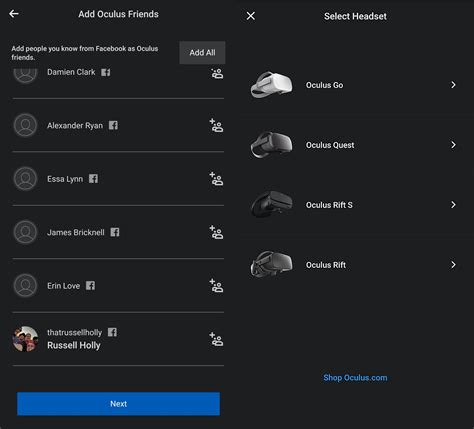Click Facebook icon beside Alexander Ryan

click(x=113, y=125)
